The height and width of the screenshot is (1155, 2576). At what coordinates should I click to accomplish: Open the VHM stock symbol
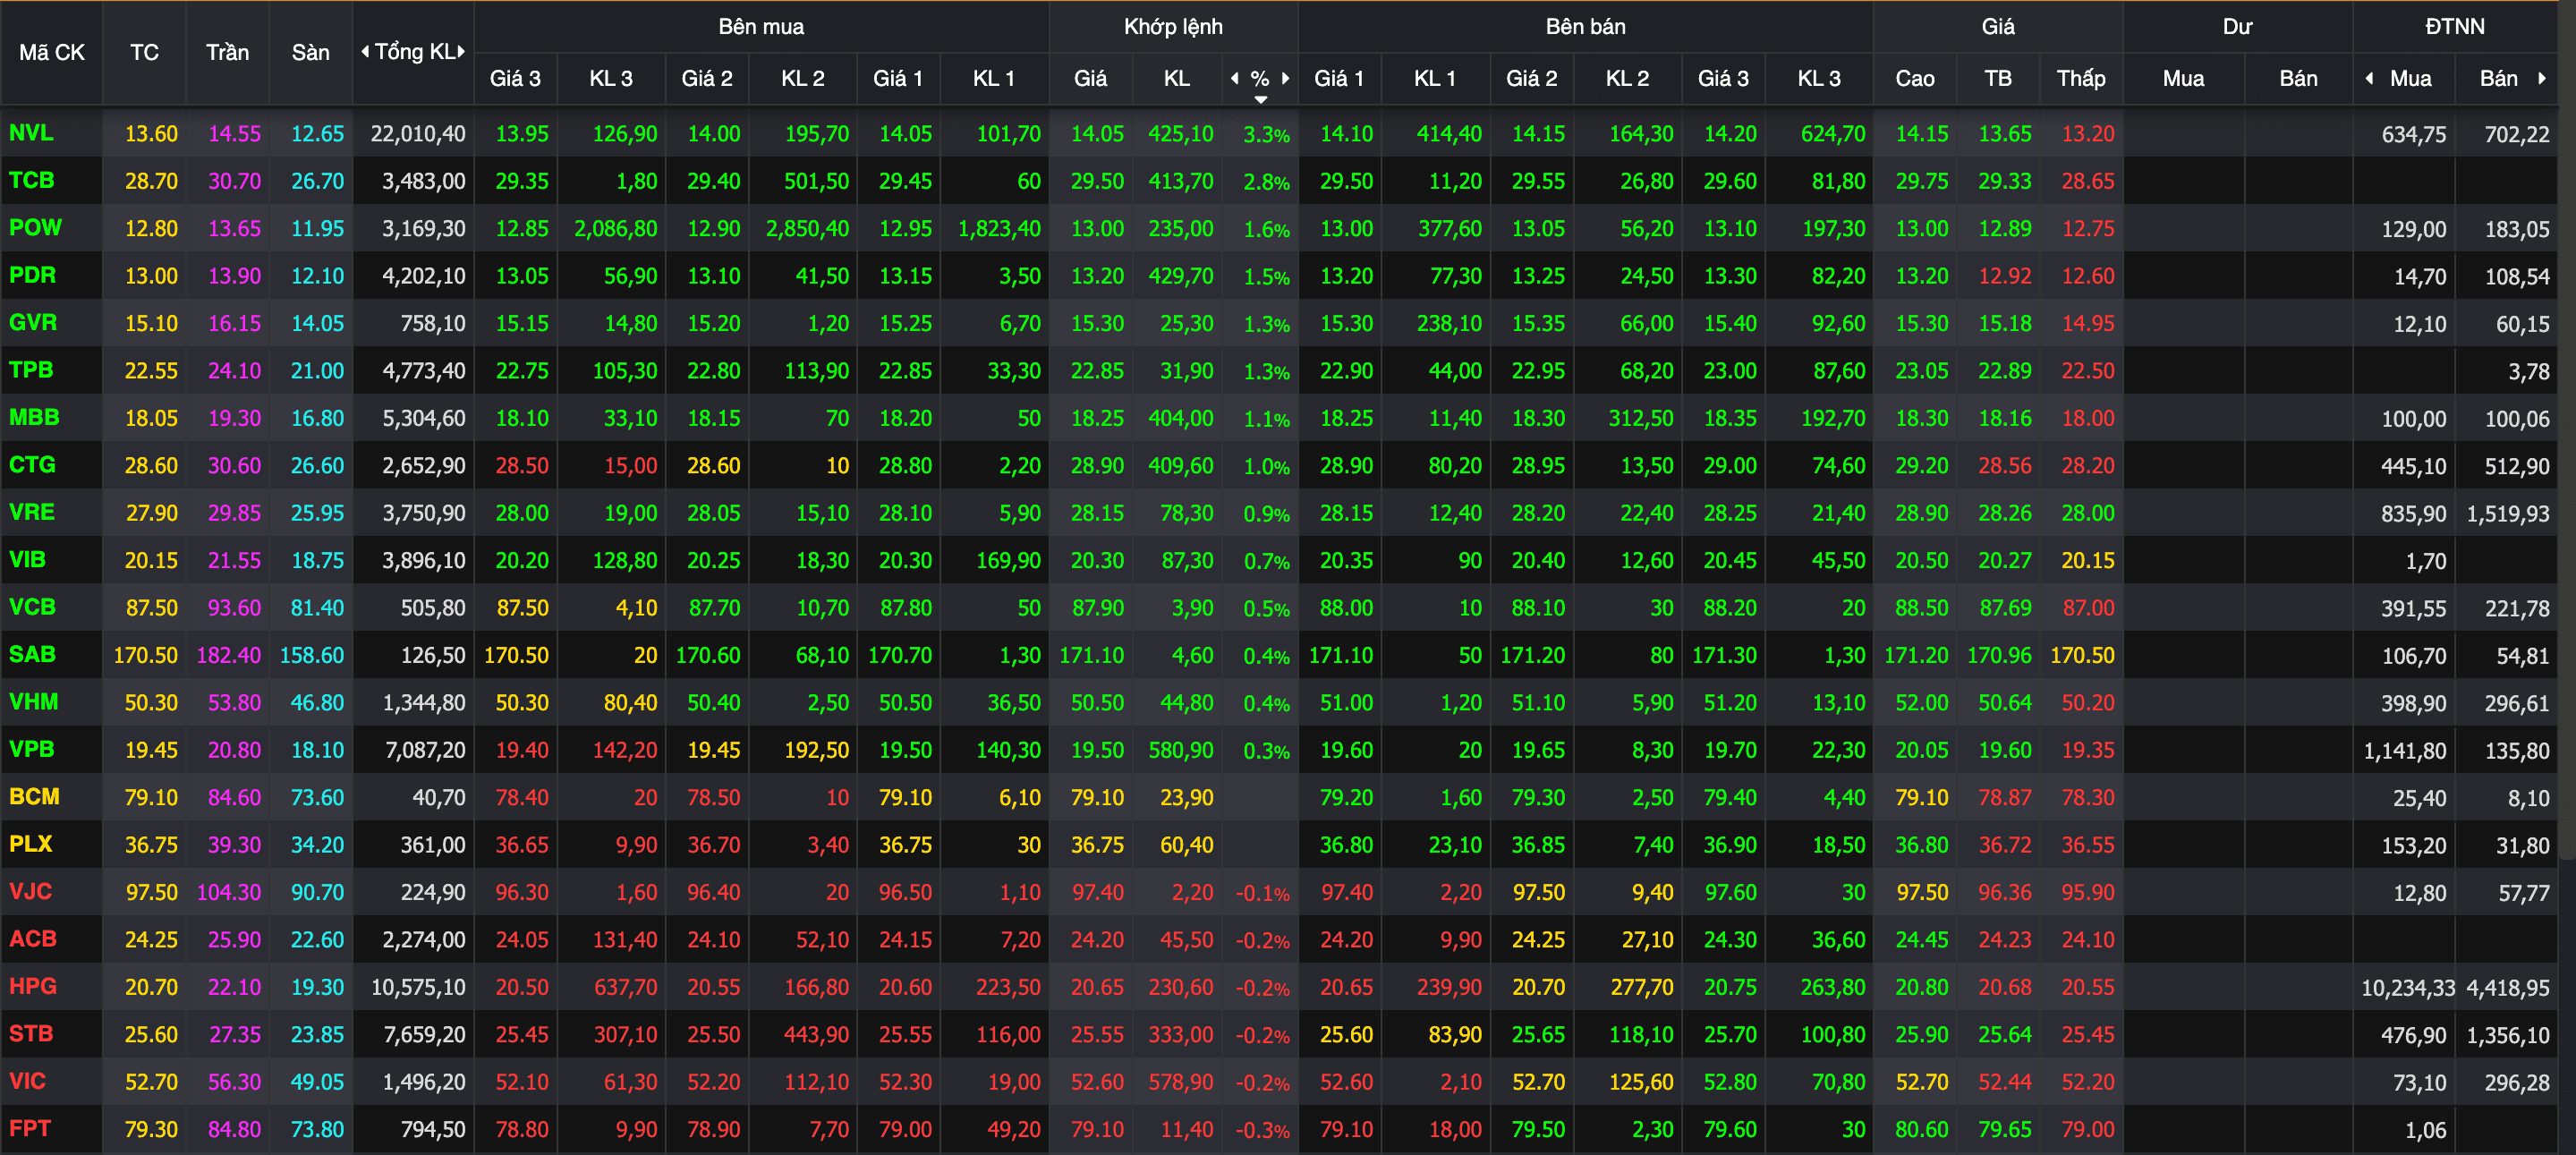33,702
